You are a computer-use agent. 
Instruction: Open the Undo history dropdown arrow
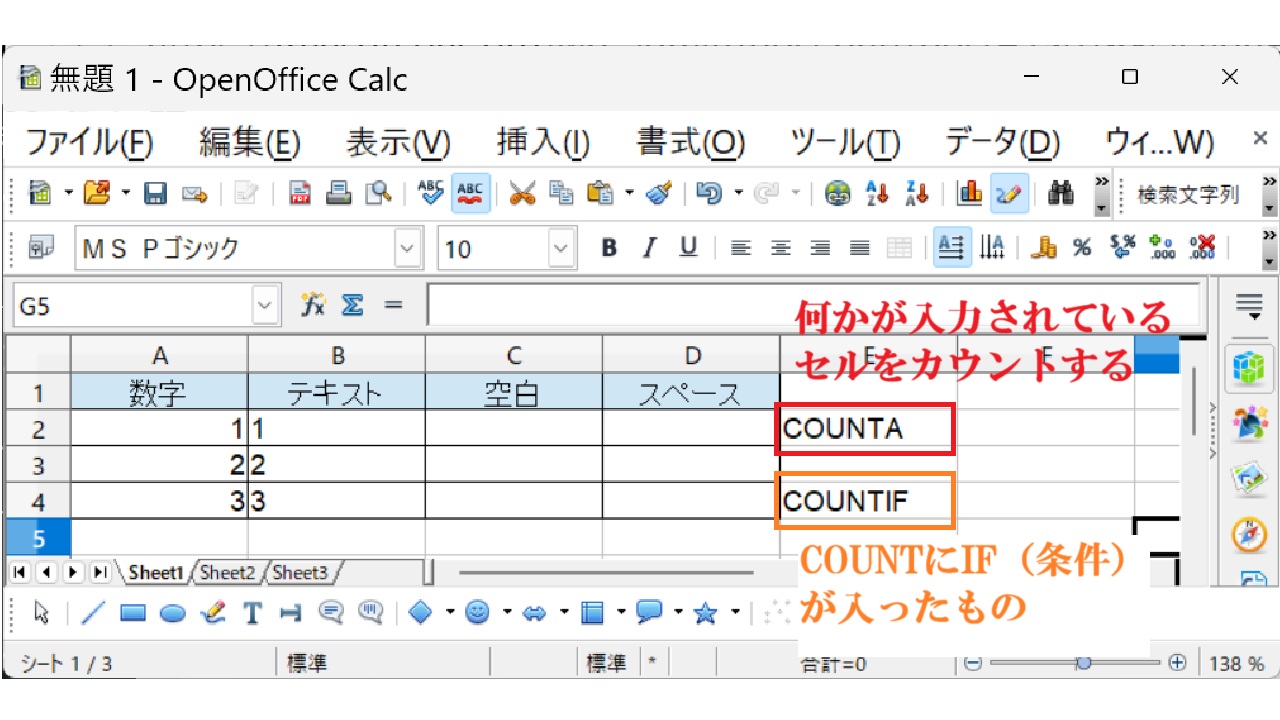[738, 193]
